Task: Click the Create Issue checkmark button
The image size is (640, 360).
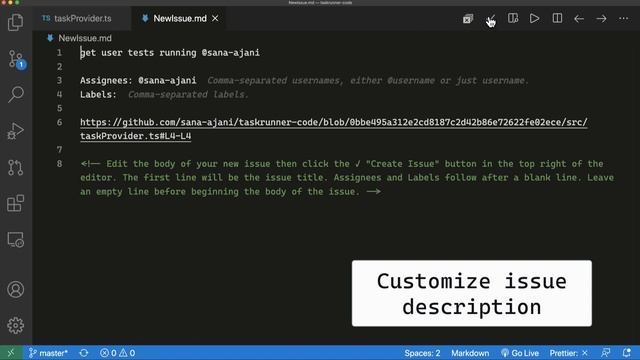Action: (x=491, y=19)
